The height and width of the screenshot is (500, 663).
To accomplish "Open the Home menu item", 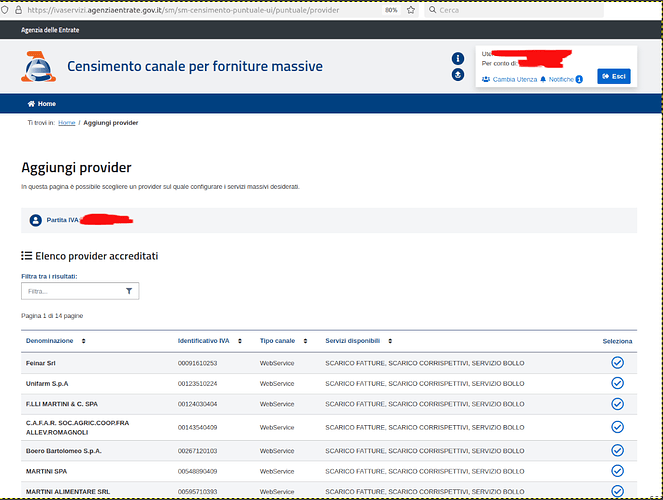I will [41, 104].
